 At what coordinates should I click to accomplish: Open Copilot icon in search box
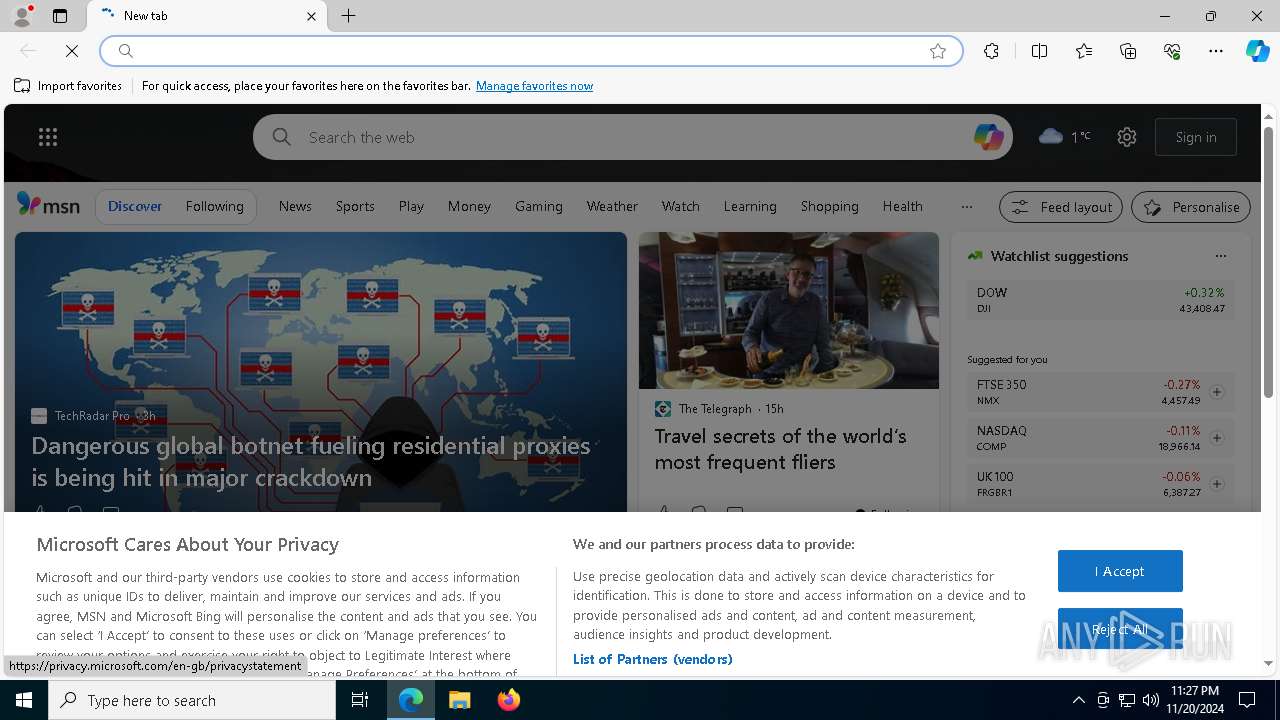pos(988,137)
